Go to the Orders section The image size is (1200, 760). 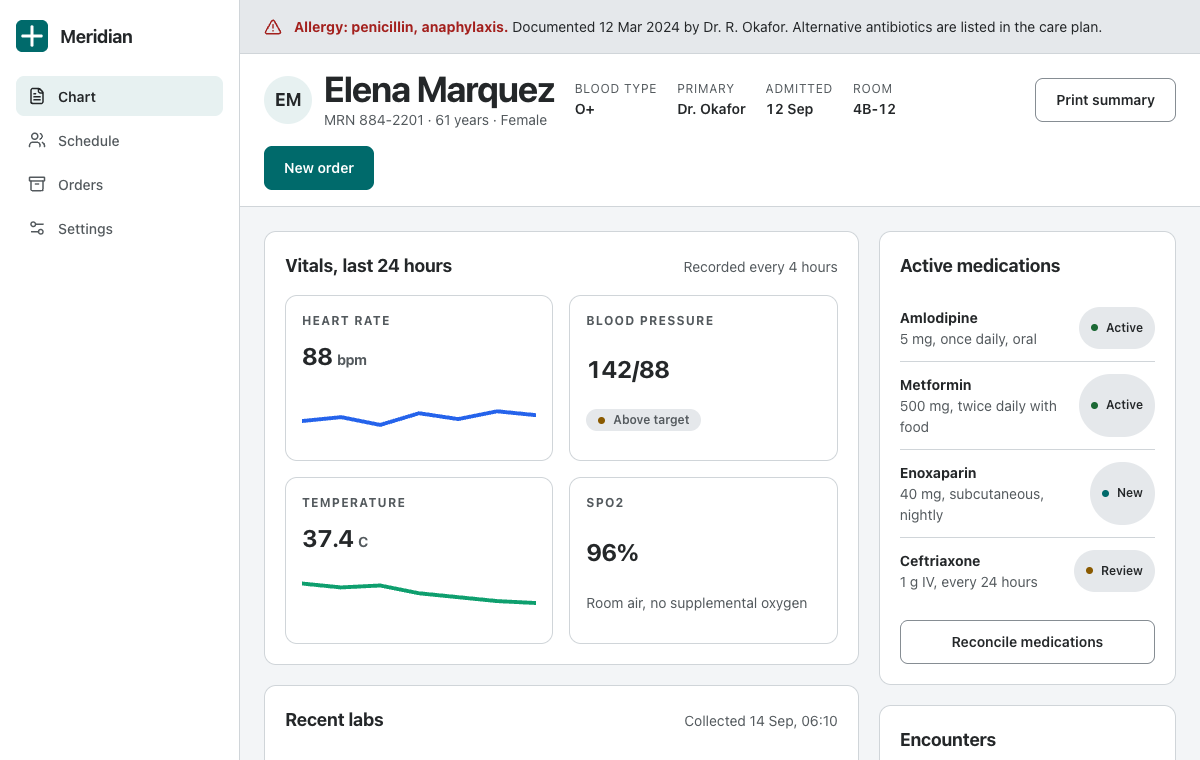[x=119, y=184]
